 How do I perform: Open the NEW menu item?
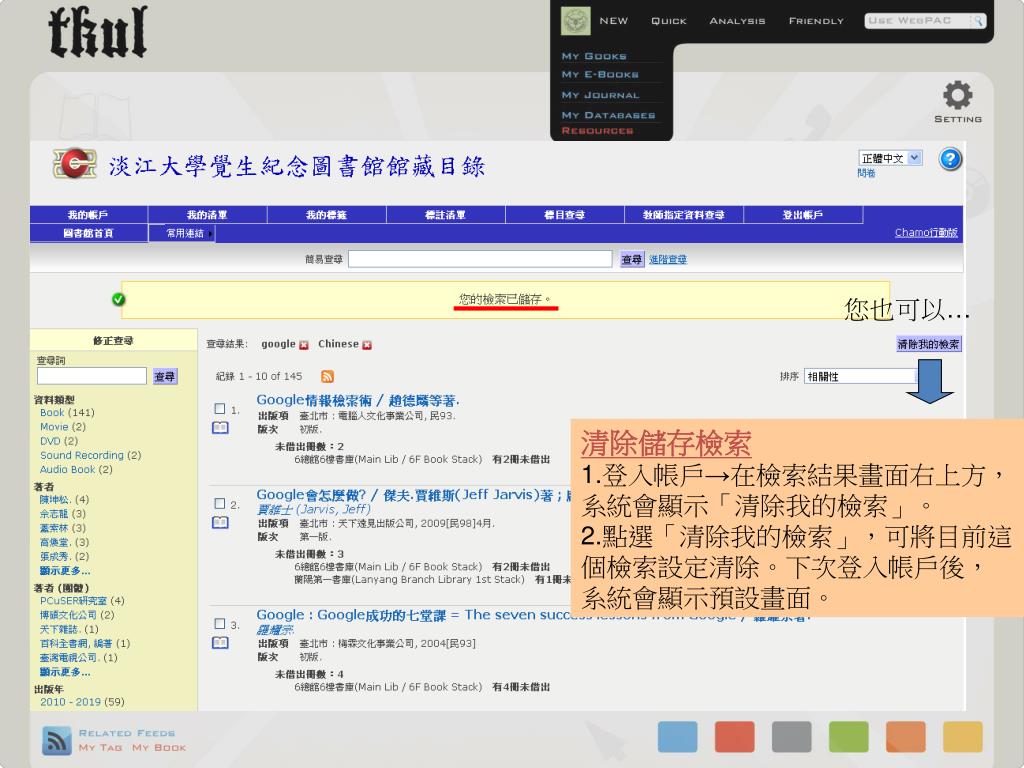(614, 21)
